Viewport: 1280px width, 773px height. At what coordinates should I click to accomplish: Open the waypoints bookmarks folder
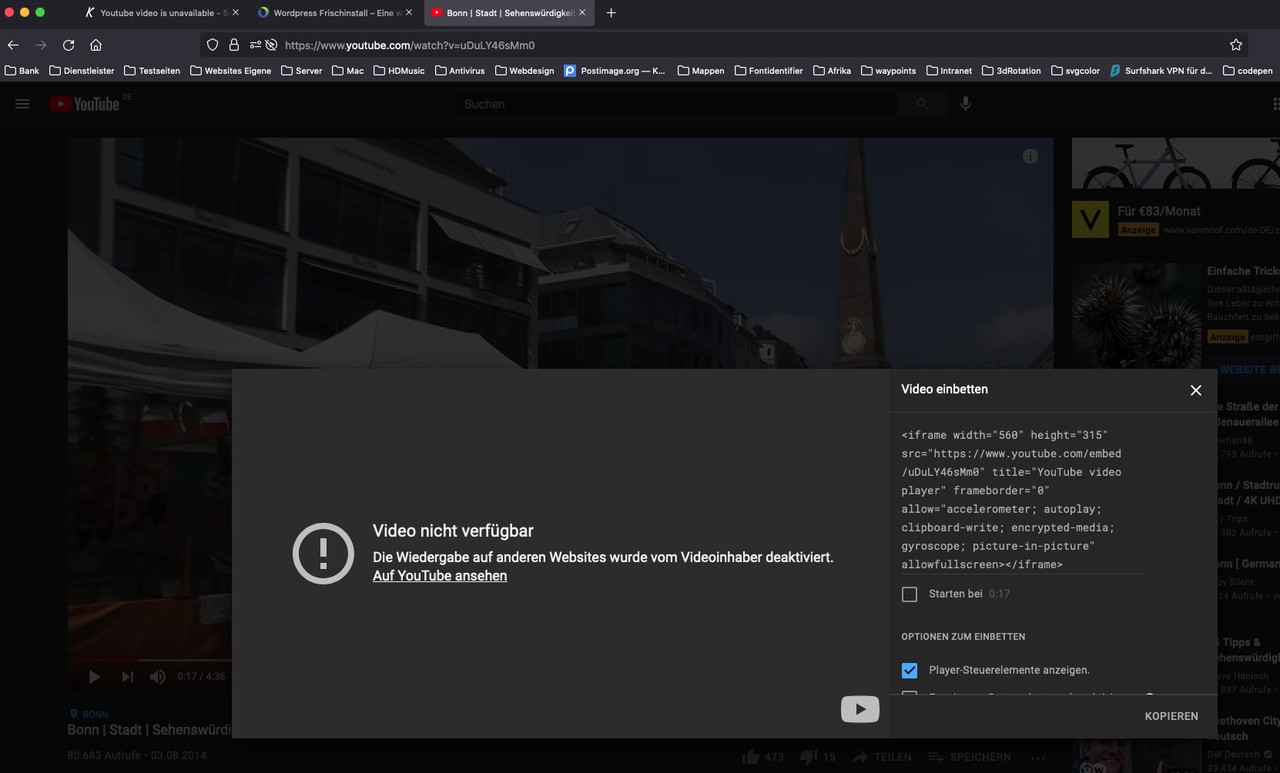(x=888, y=71)
